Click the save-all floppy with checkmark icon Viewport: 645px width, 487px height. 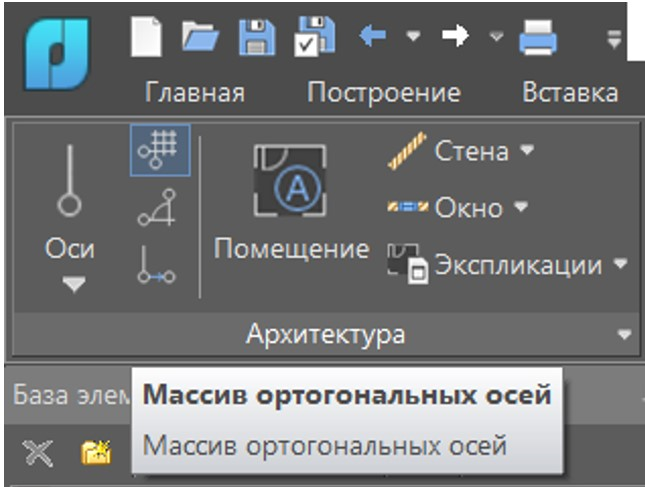tap(315, 36)
